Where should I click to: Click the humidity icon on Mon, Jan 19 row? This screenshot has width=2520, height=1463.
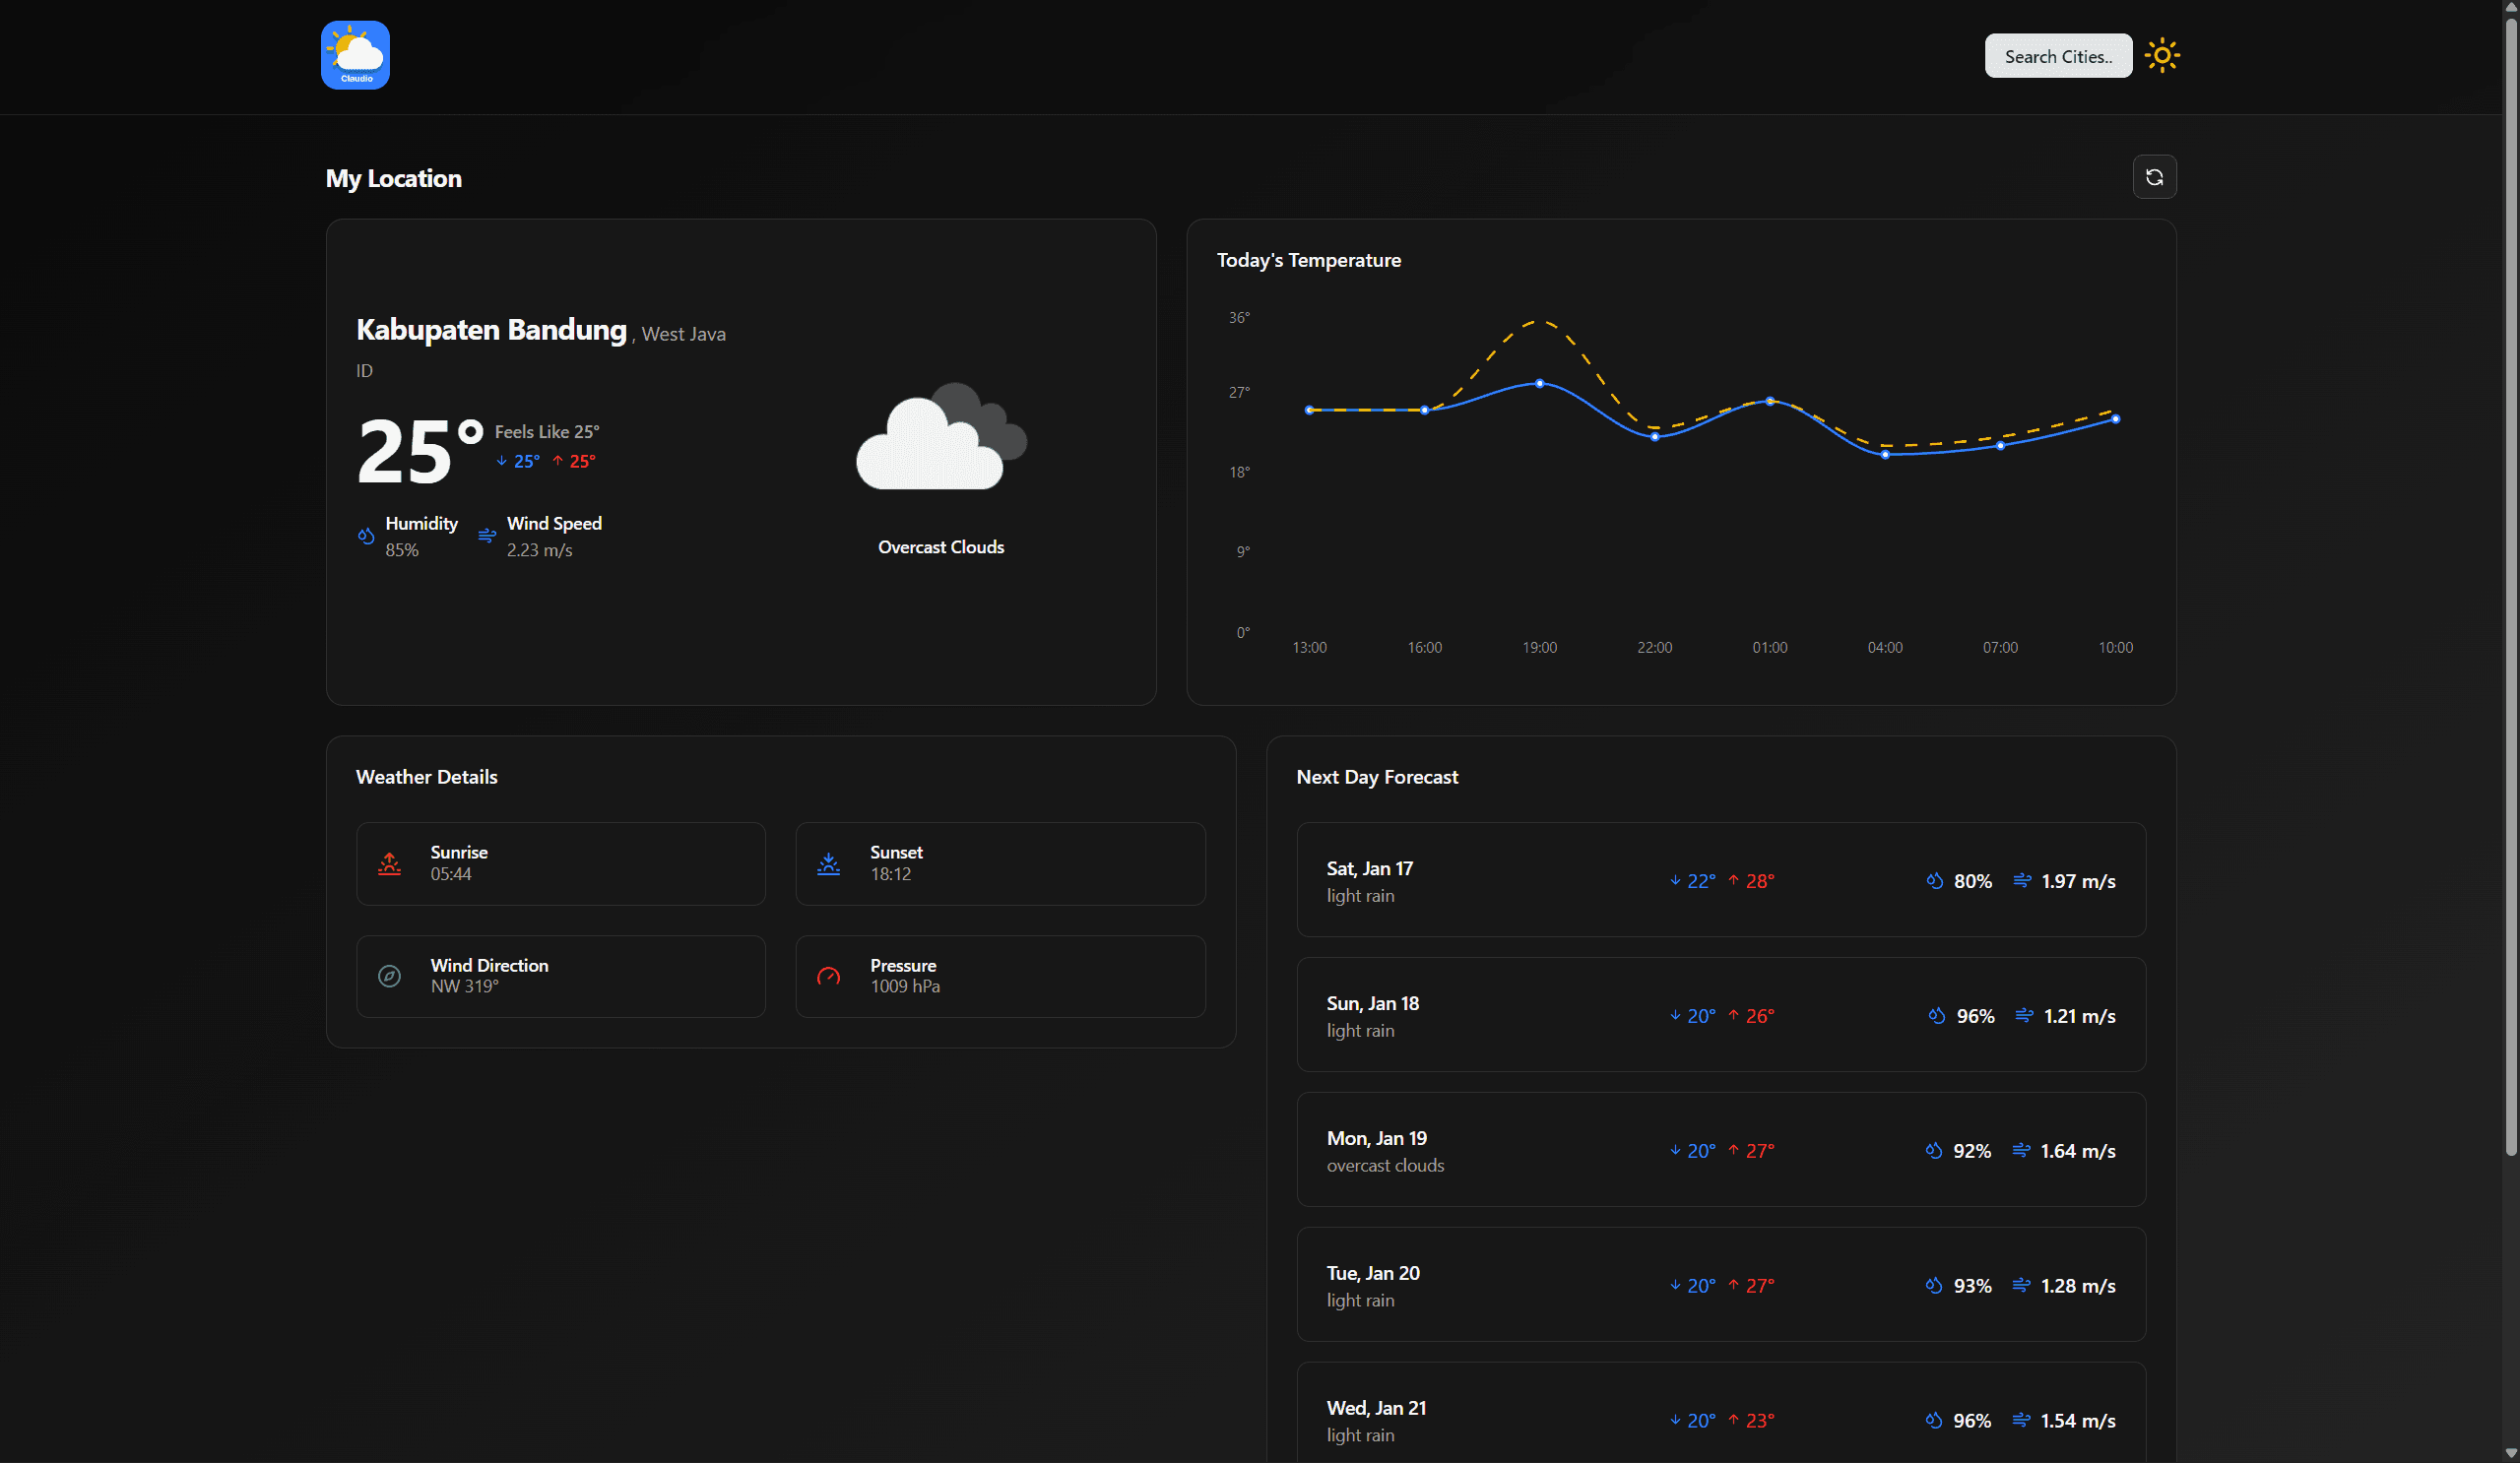(x=1934, y=1151)
